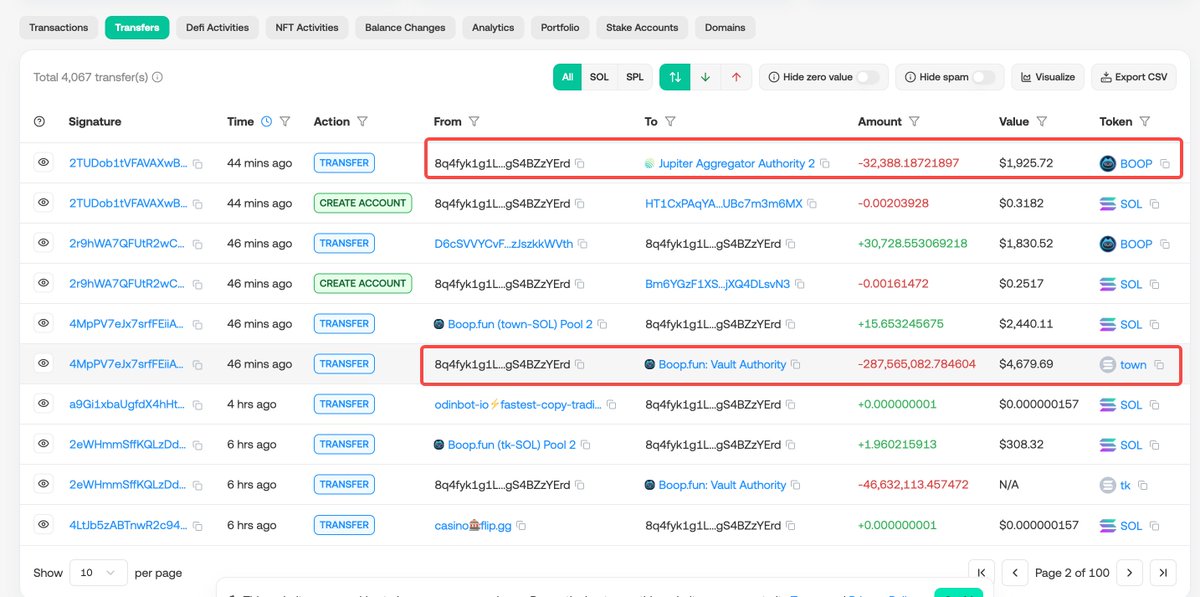Click the Visualize button

tap(1048, 77)
